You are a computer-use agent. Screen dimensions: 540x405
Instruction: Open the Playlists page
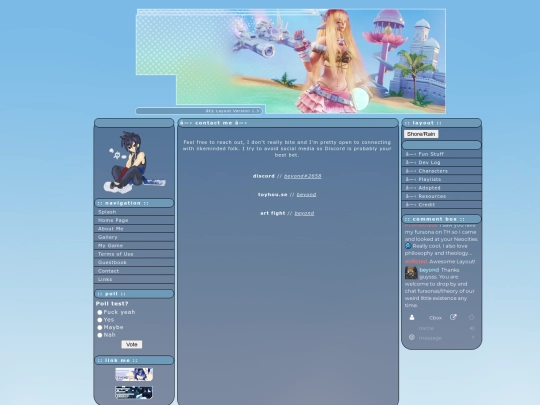[442, 179]
